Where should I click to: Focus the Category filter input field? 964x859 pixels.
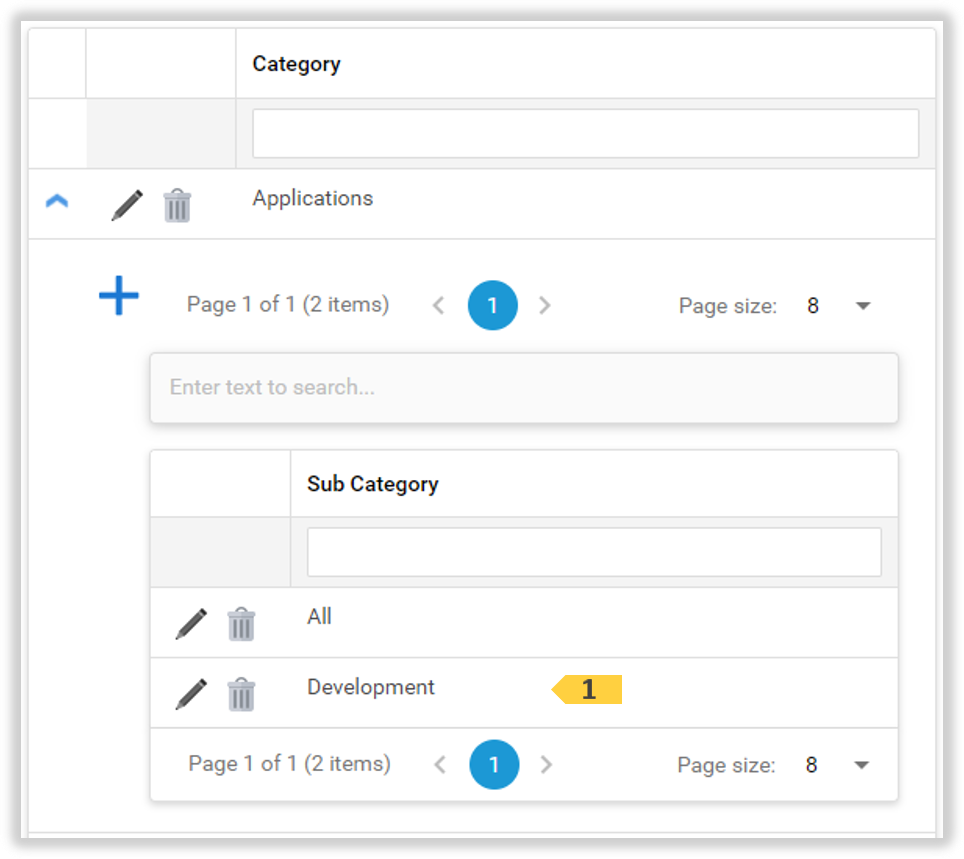pos(585,133)
